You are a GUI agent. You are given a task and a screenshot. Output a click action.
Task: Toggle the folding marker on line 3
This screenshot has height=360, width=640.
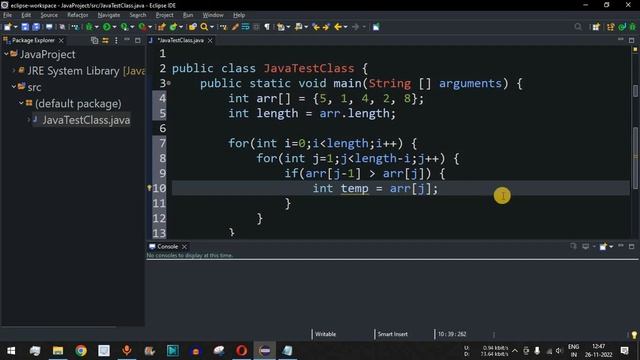169,83
